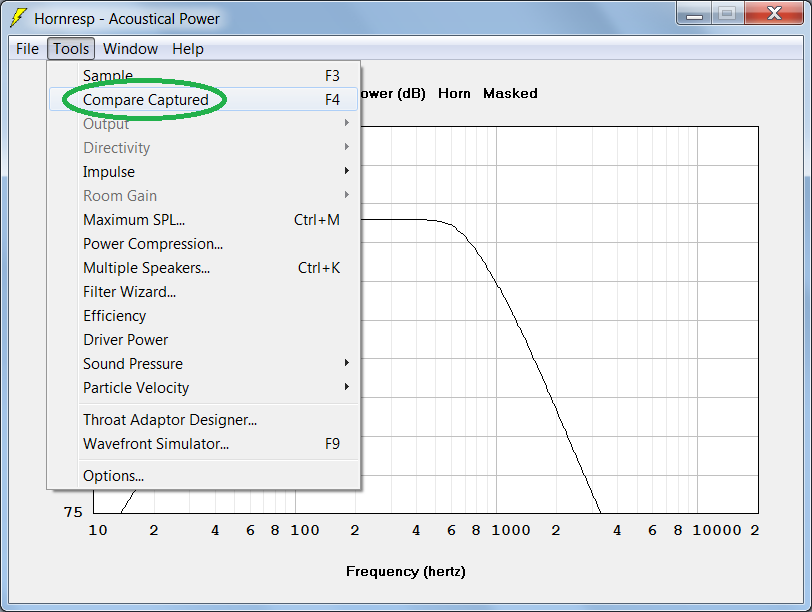Close the open Tools menu
812x612 pixels.
[71, 49]
